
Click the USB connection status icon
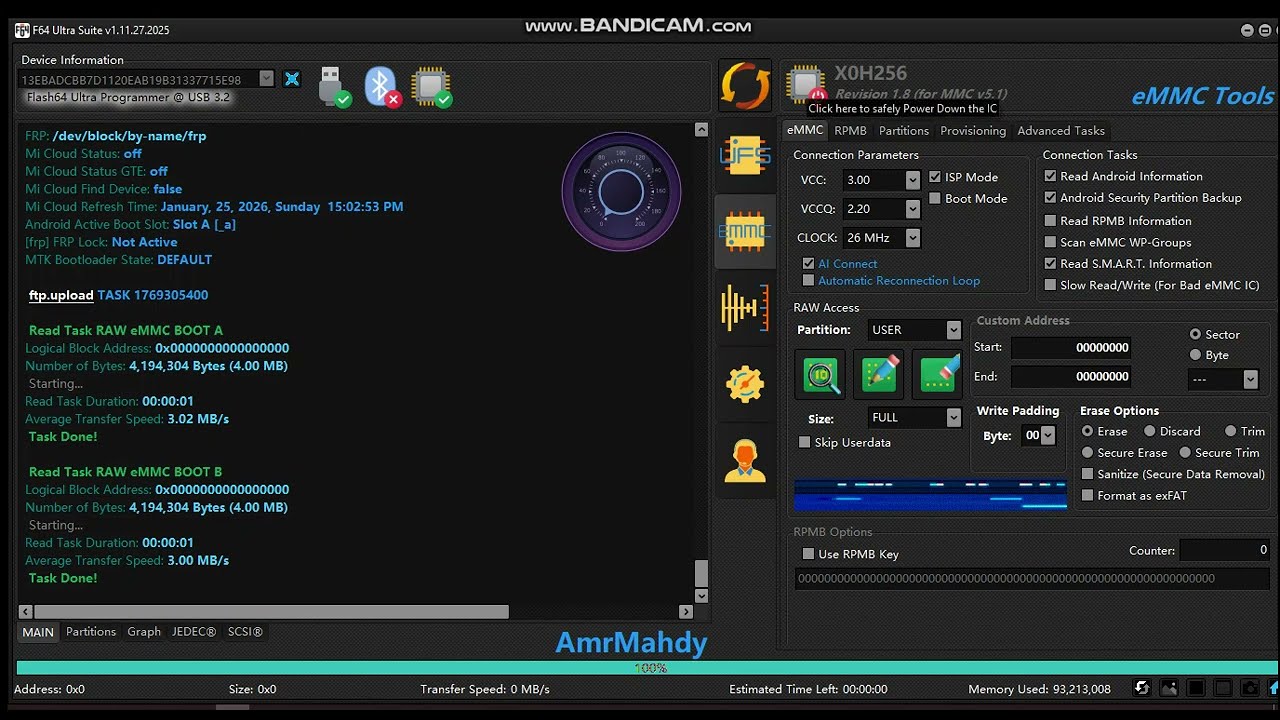coord(333,87)
